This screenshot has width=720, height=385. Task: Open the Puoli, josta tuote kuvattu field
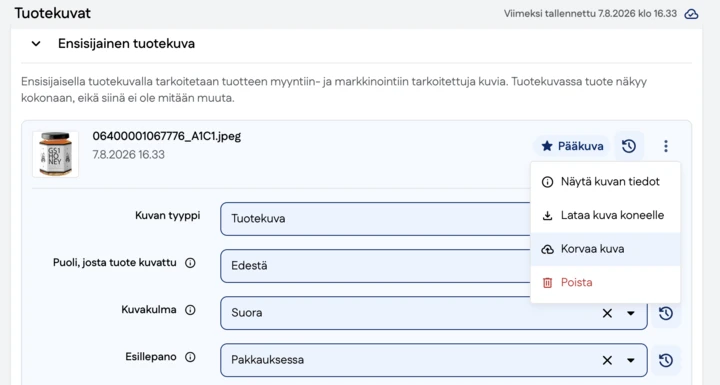point(375,266)
